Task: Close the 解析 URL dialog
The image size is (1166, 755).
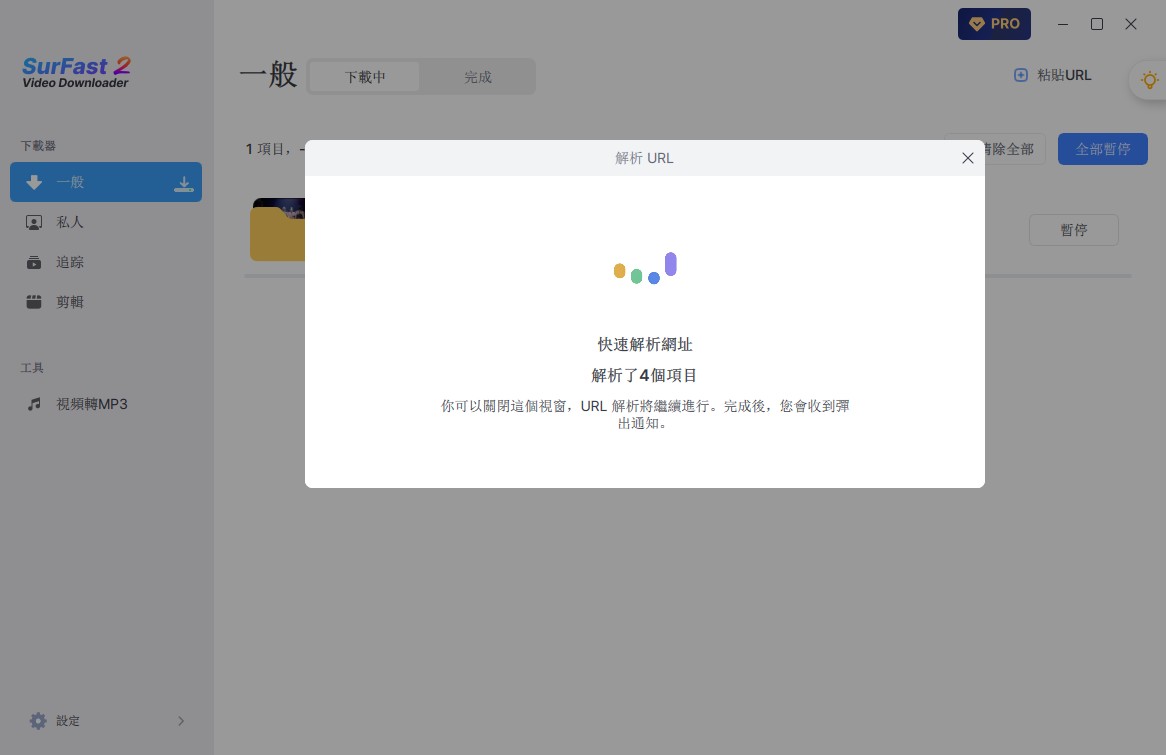Action: pos(967,158)
